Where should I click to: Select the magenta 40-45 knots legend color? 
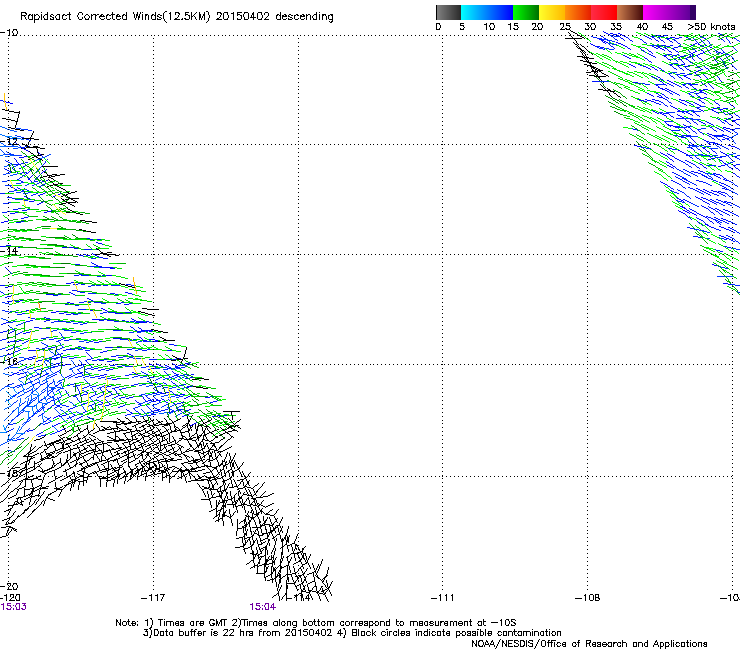tap(656, 12)
